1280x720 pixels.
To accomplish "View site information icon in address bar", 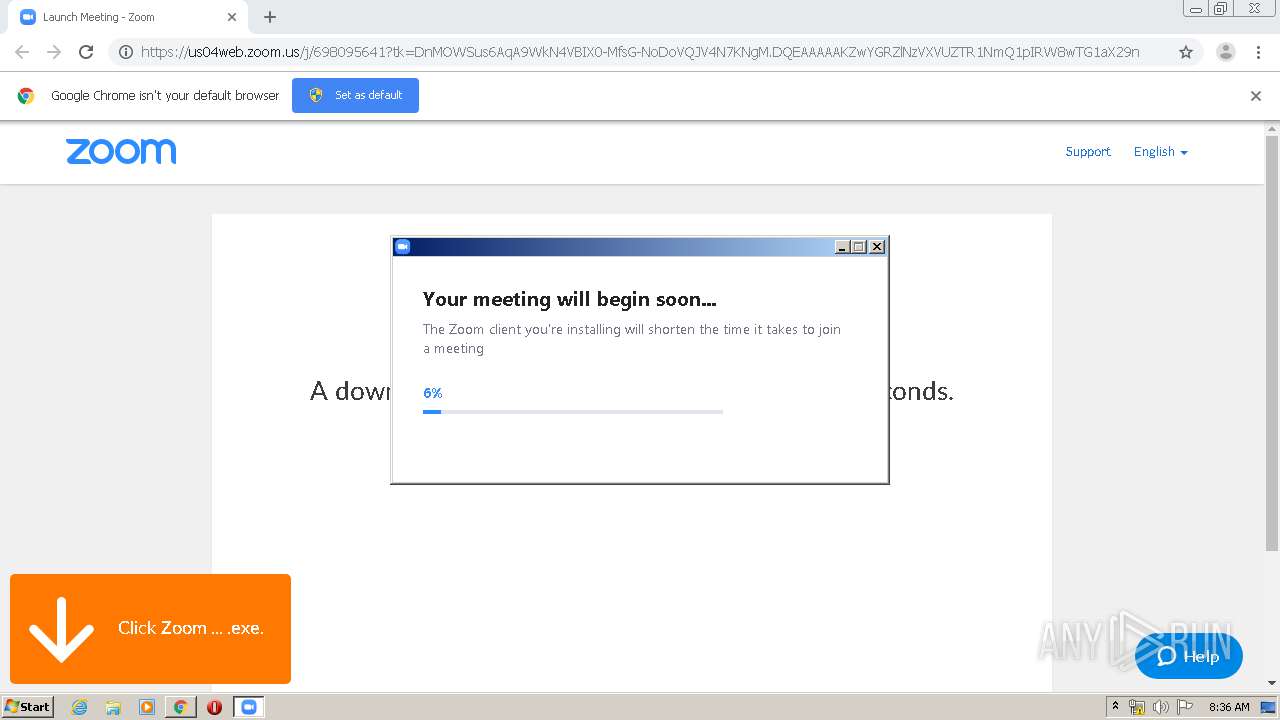I will click(x=126, y=52).
